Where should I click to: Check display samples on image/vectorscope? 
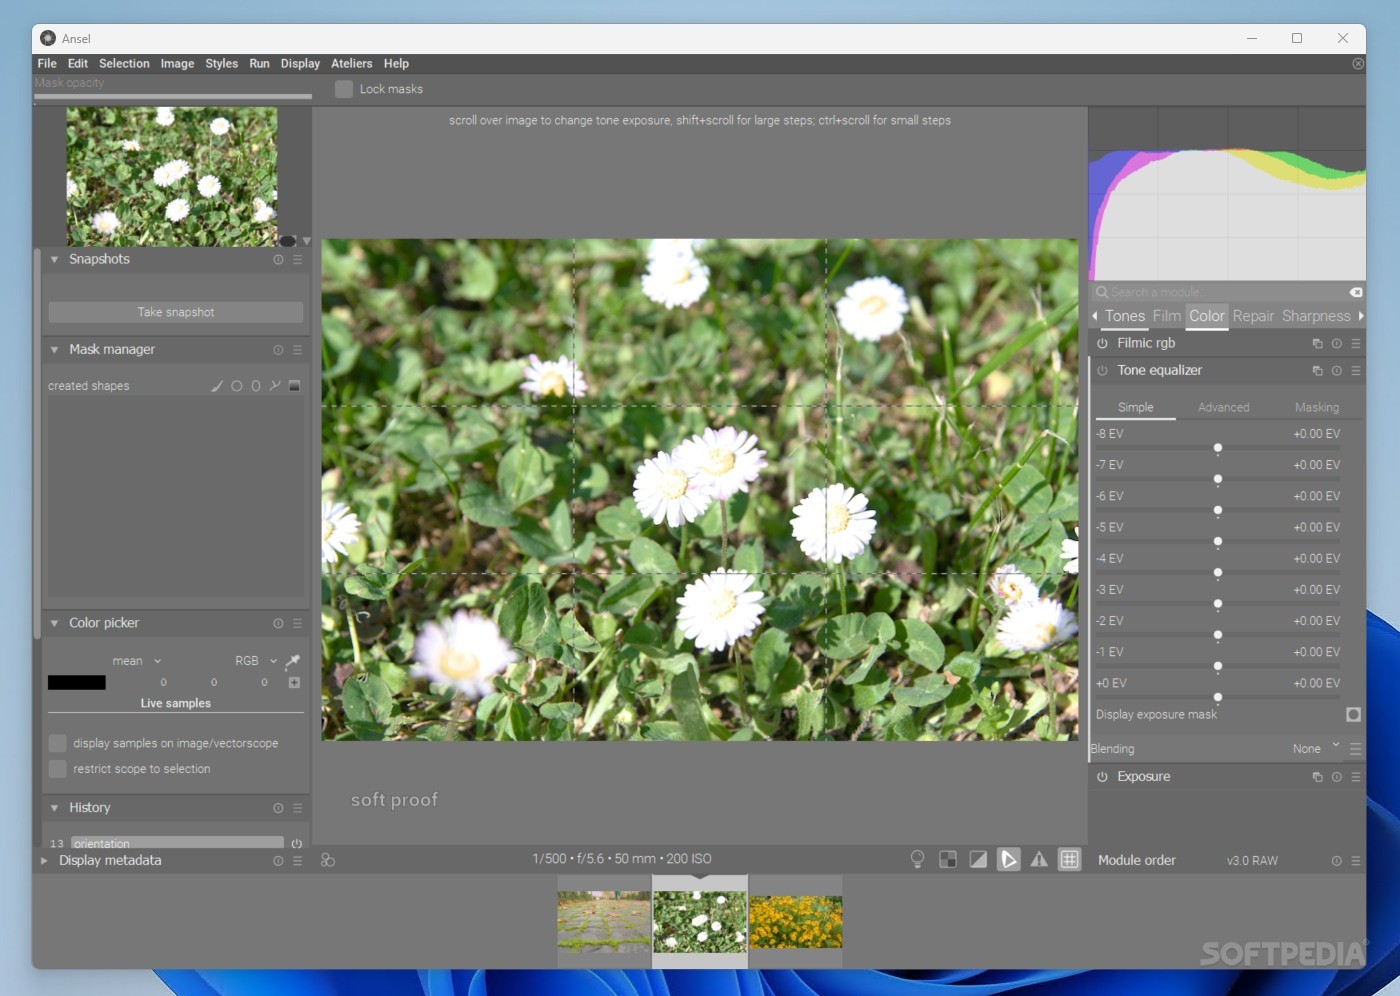point(58,743)
